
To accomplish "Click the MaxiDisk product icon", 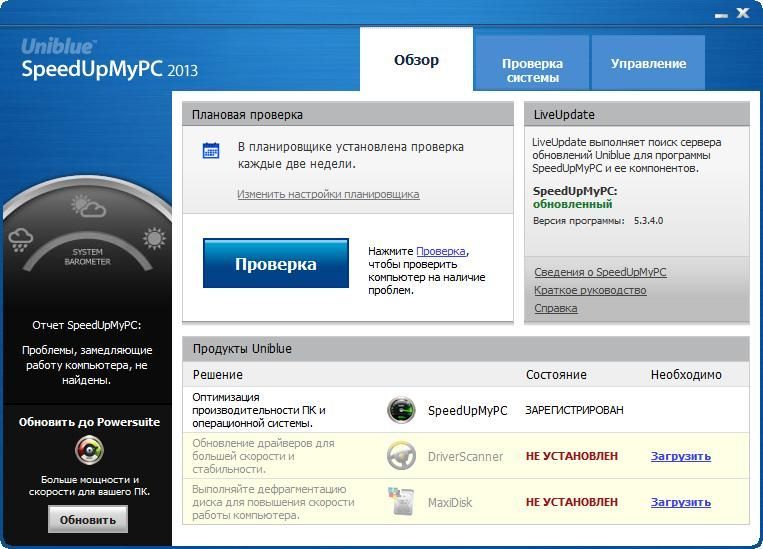I will point(401,501).
